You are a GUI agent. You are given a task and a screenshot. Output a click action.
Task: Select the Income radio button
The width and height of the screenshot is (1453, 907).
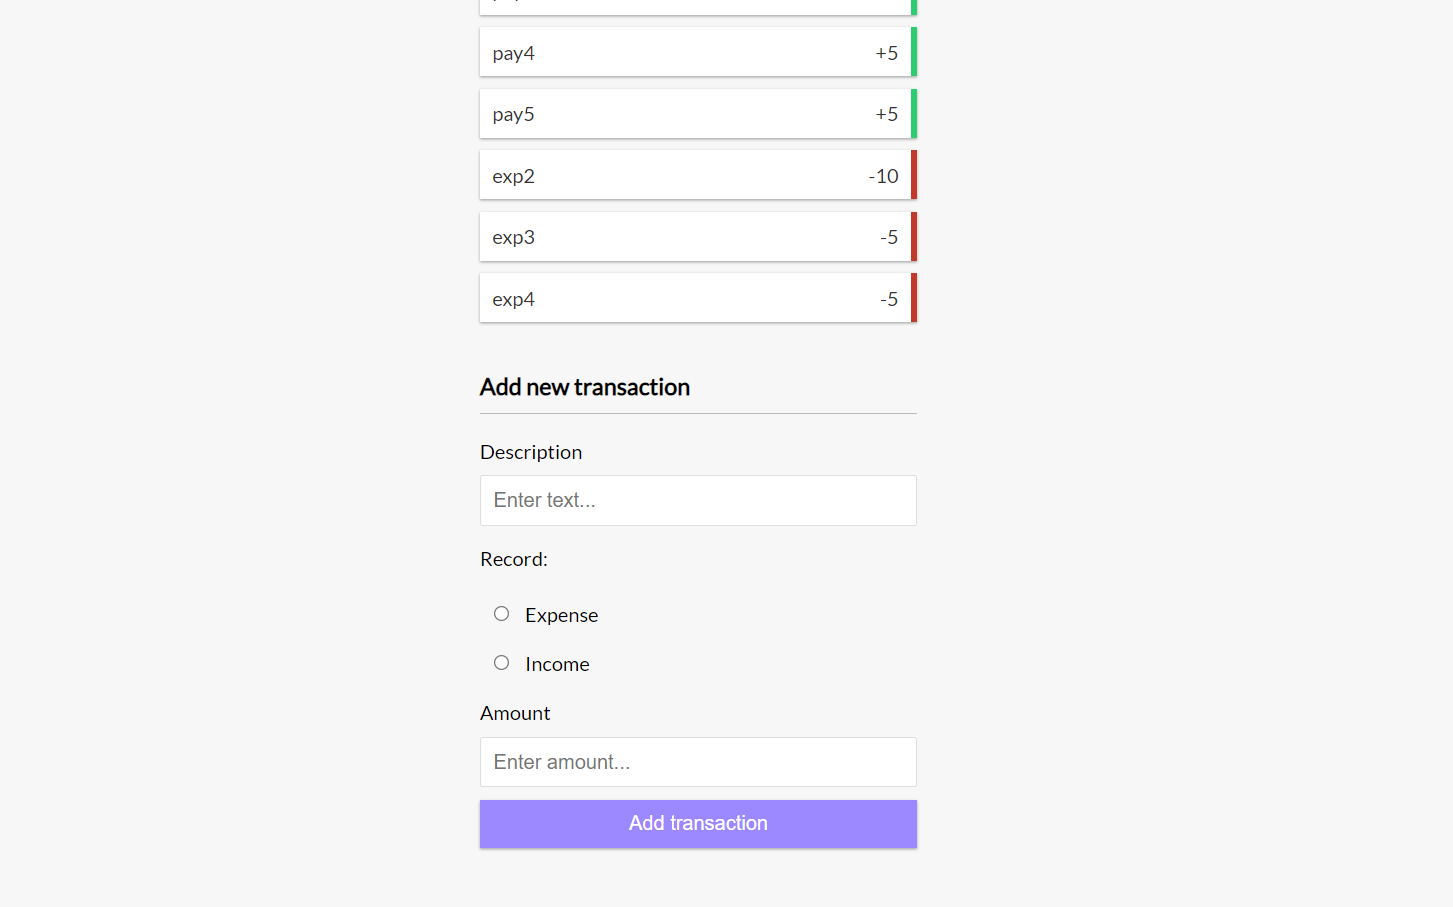click(501, 662)
